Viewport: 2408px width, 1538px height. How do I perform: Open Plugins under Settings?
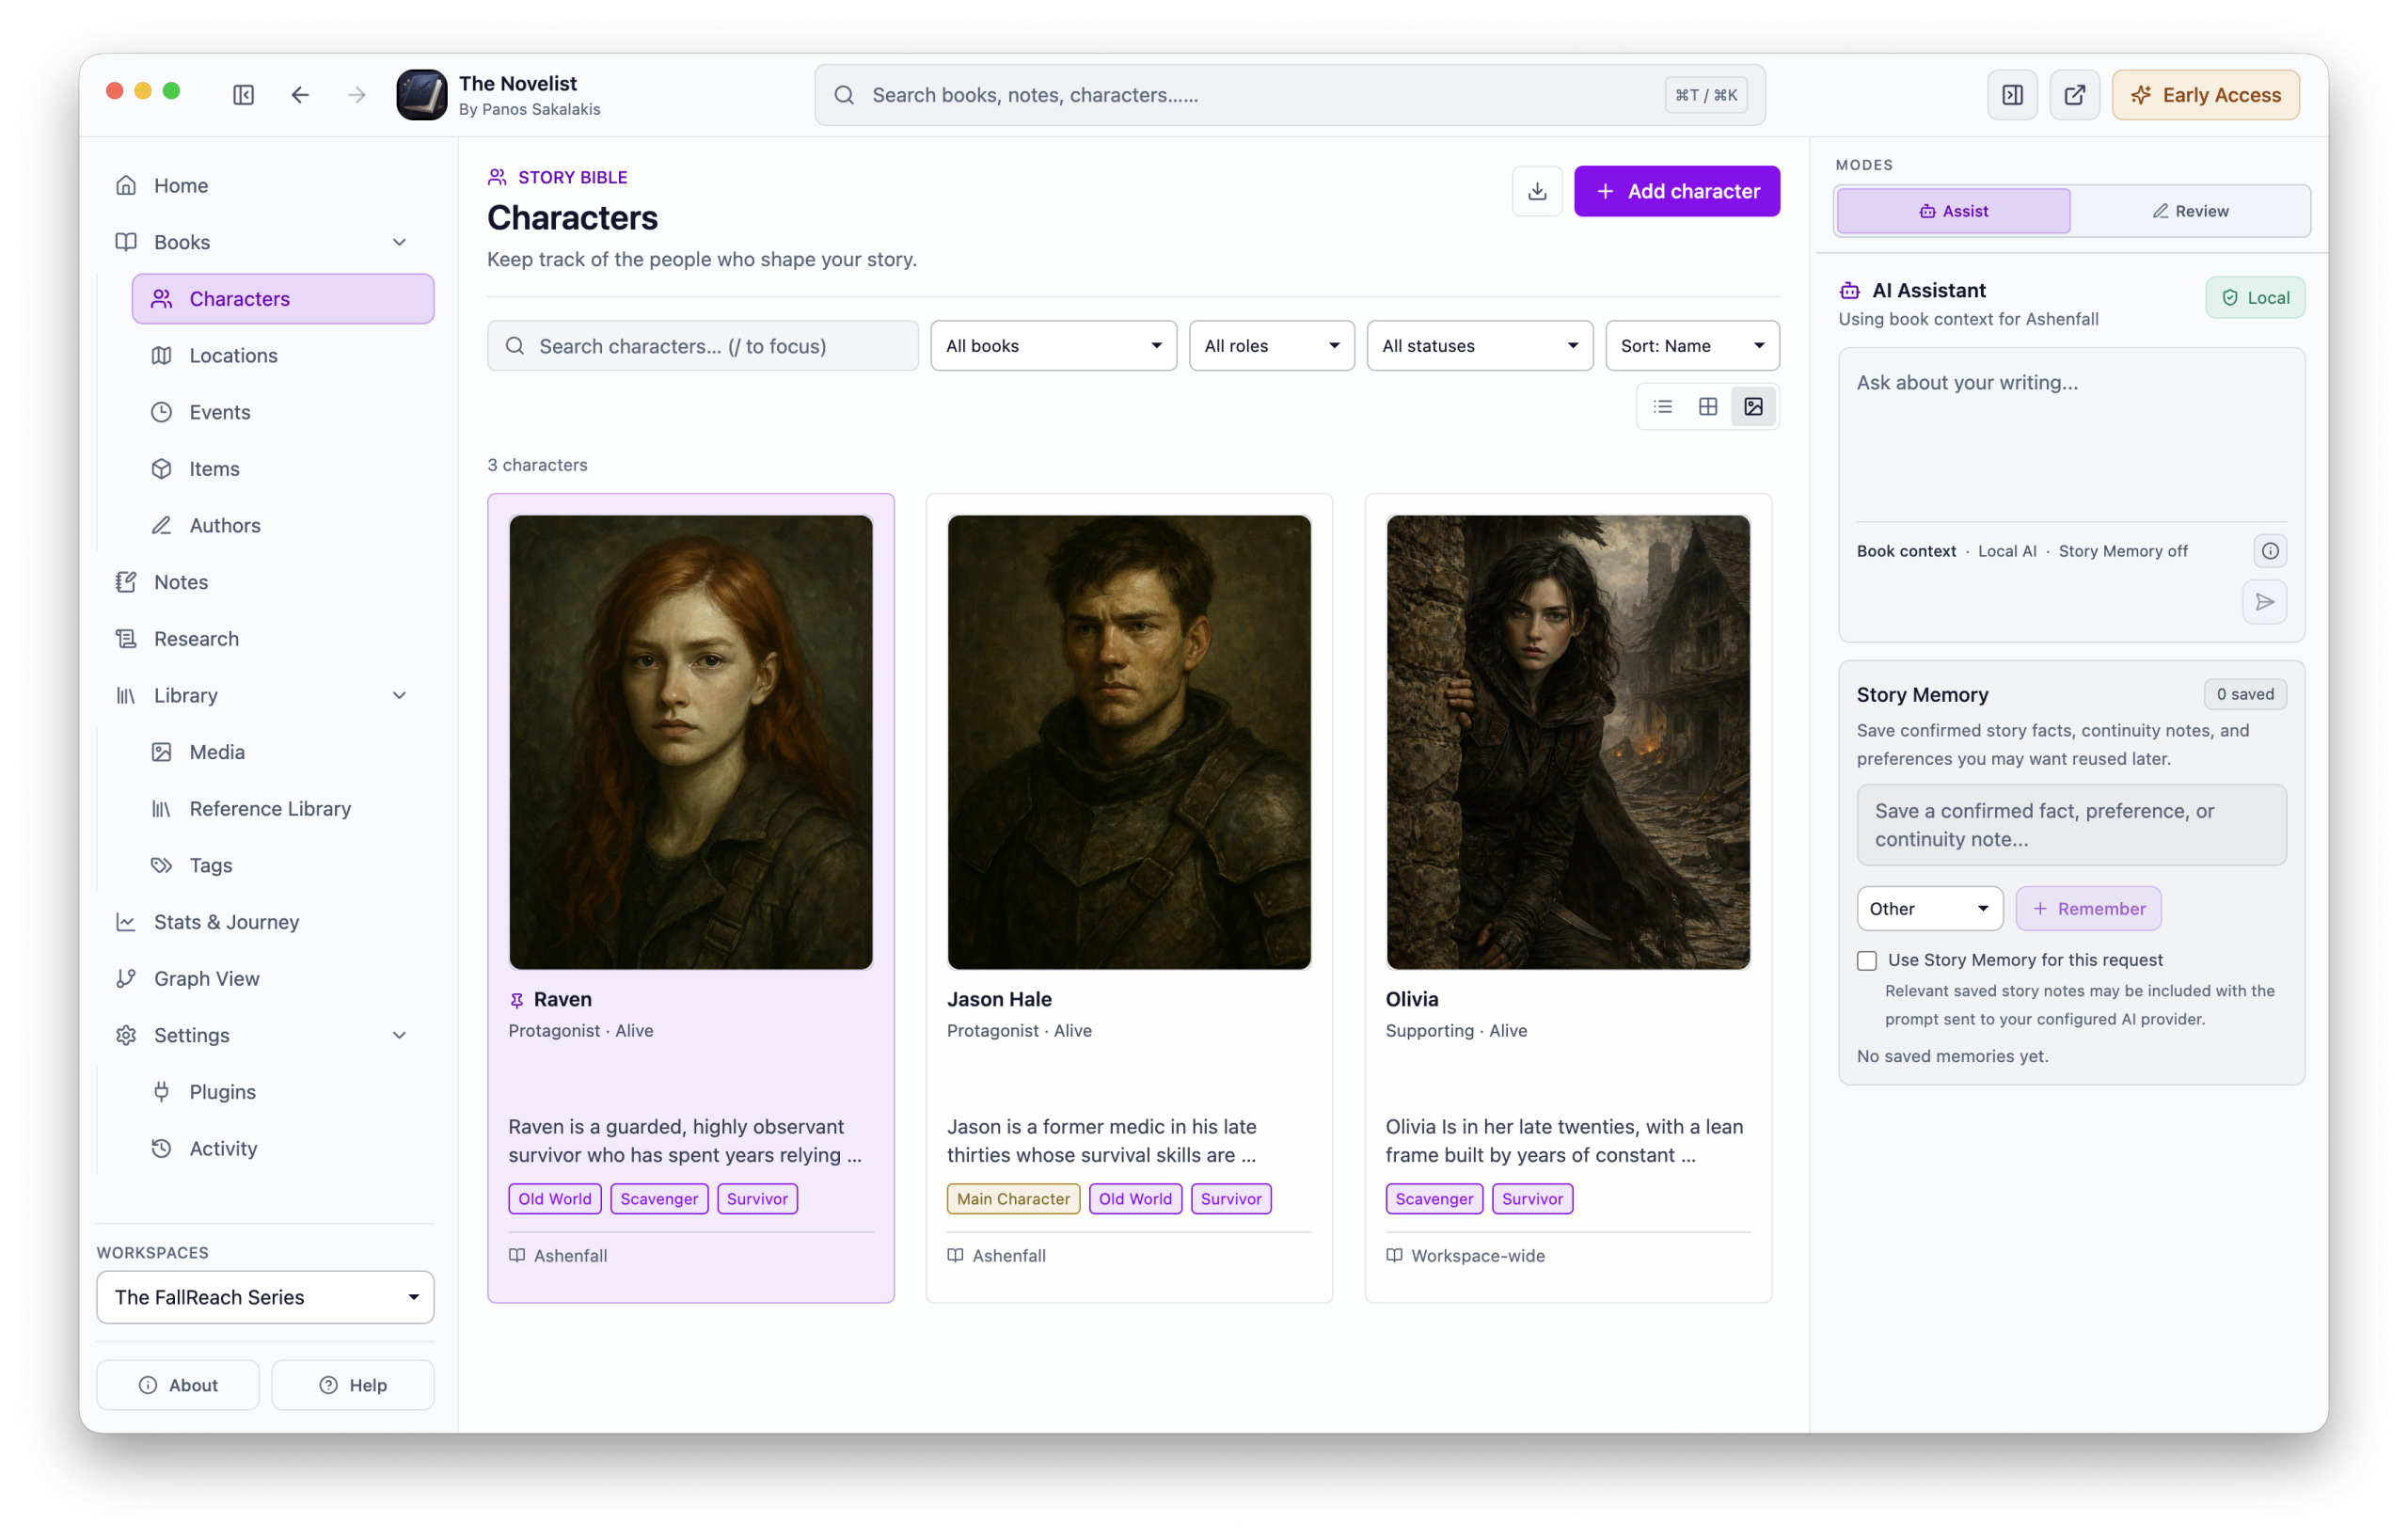pyautogui.click(x=283, y=1092)
